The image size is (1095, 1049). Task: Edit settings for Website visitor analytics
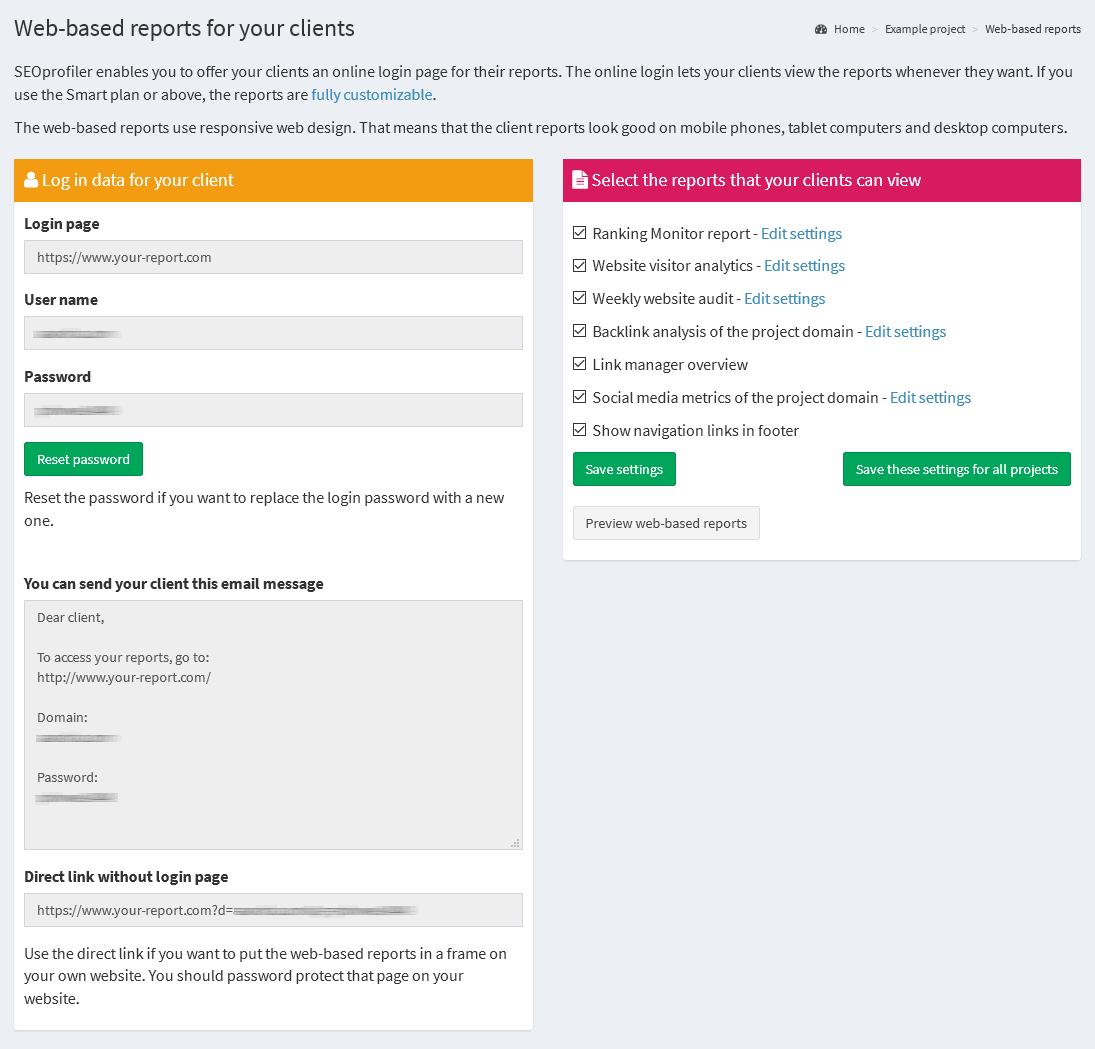tap(804, 265)
